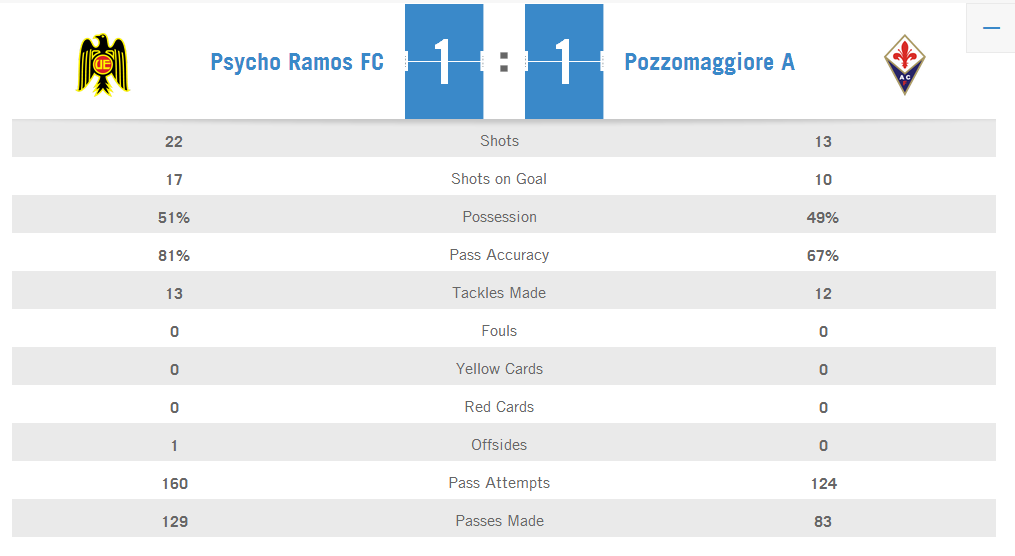Click Pozzomaggiore A's 49% possession value
This screenshot has height=556, width=1015.
pyautogui.click(x=823, y=217)
